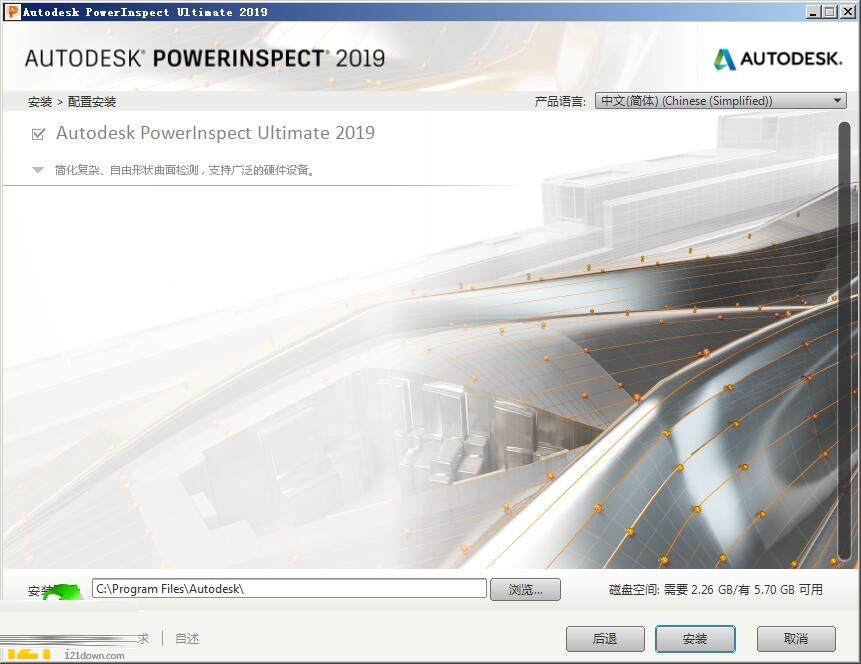Click the PowerInspect title bar app icon
Screen dimensions: 861x664
pyautogui.click(x=12, y=12)
